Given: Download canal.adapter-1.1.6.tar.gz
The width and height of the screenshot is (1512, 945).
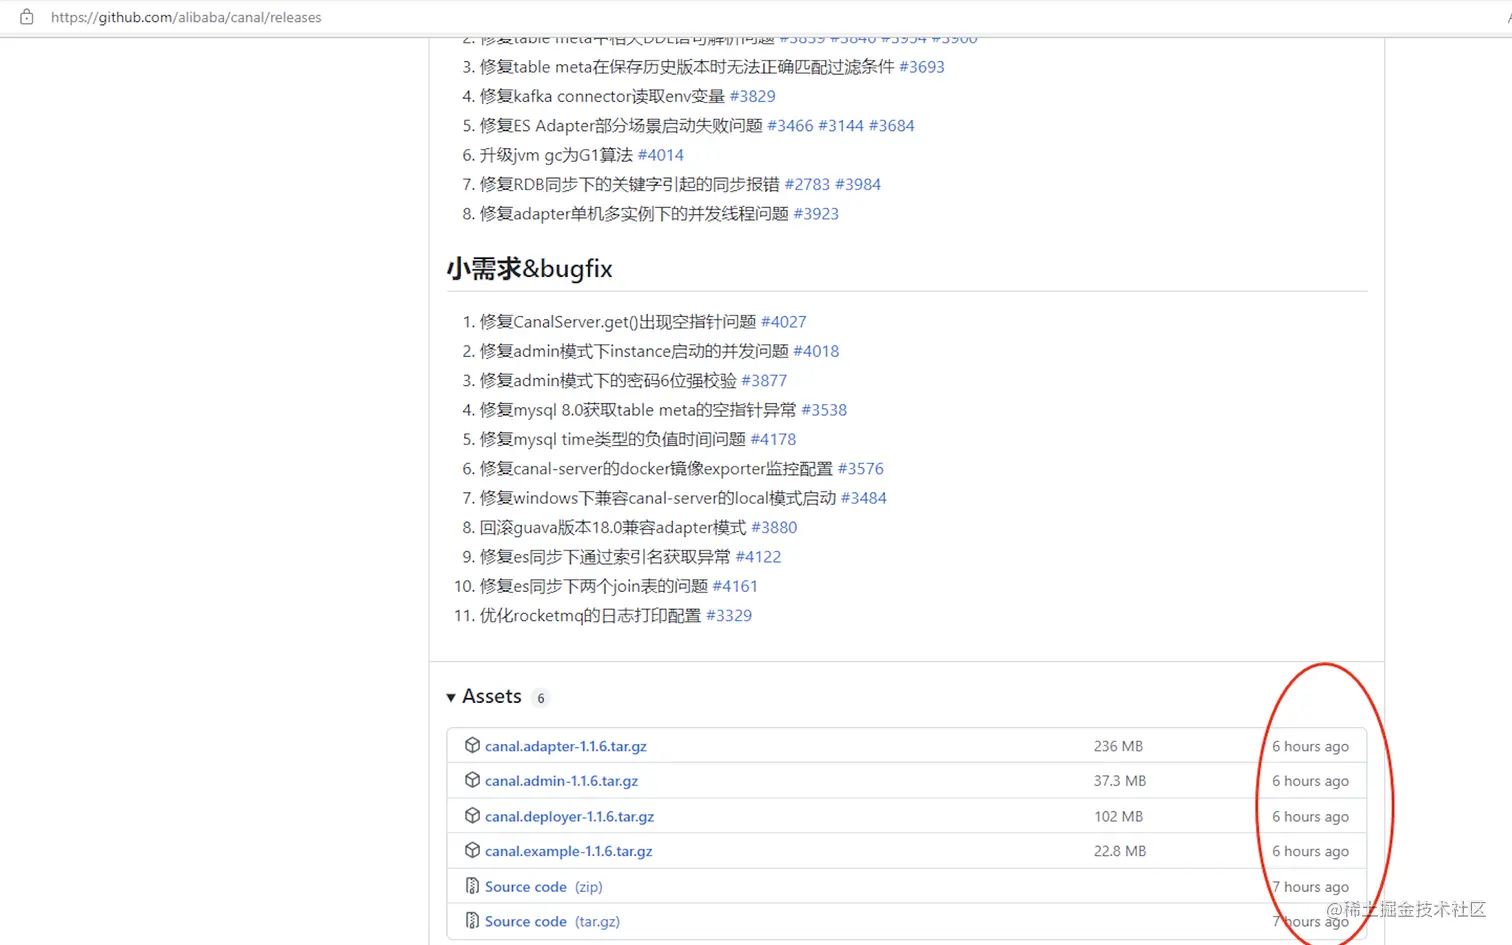Looking at the screenshot, I should (566, 746).
